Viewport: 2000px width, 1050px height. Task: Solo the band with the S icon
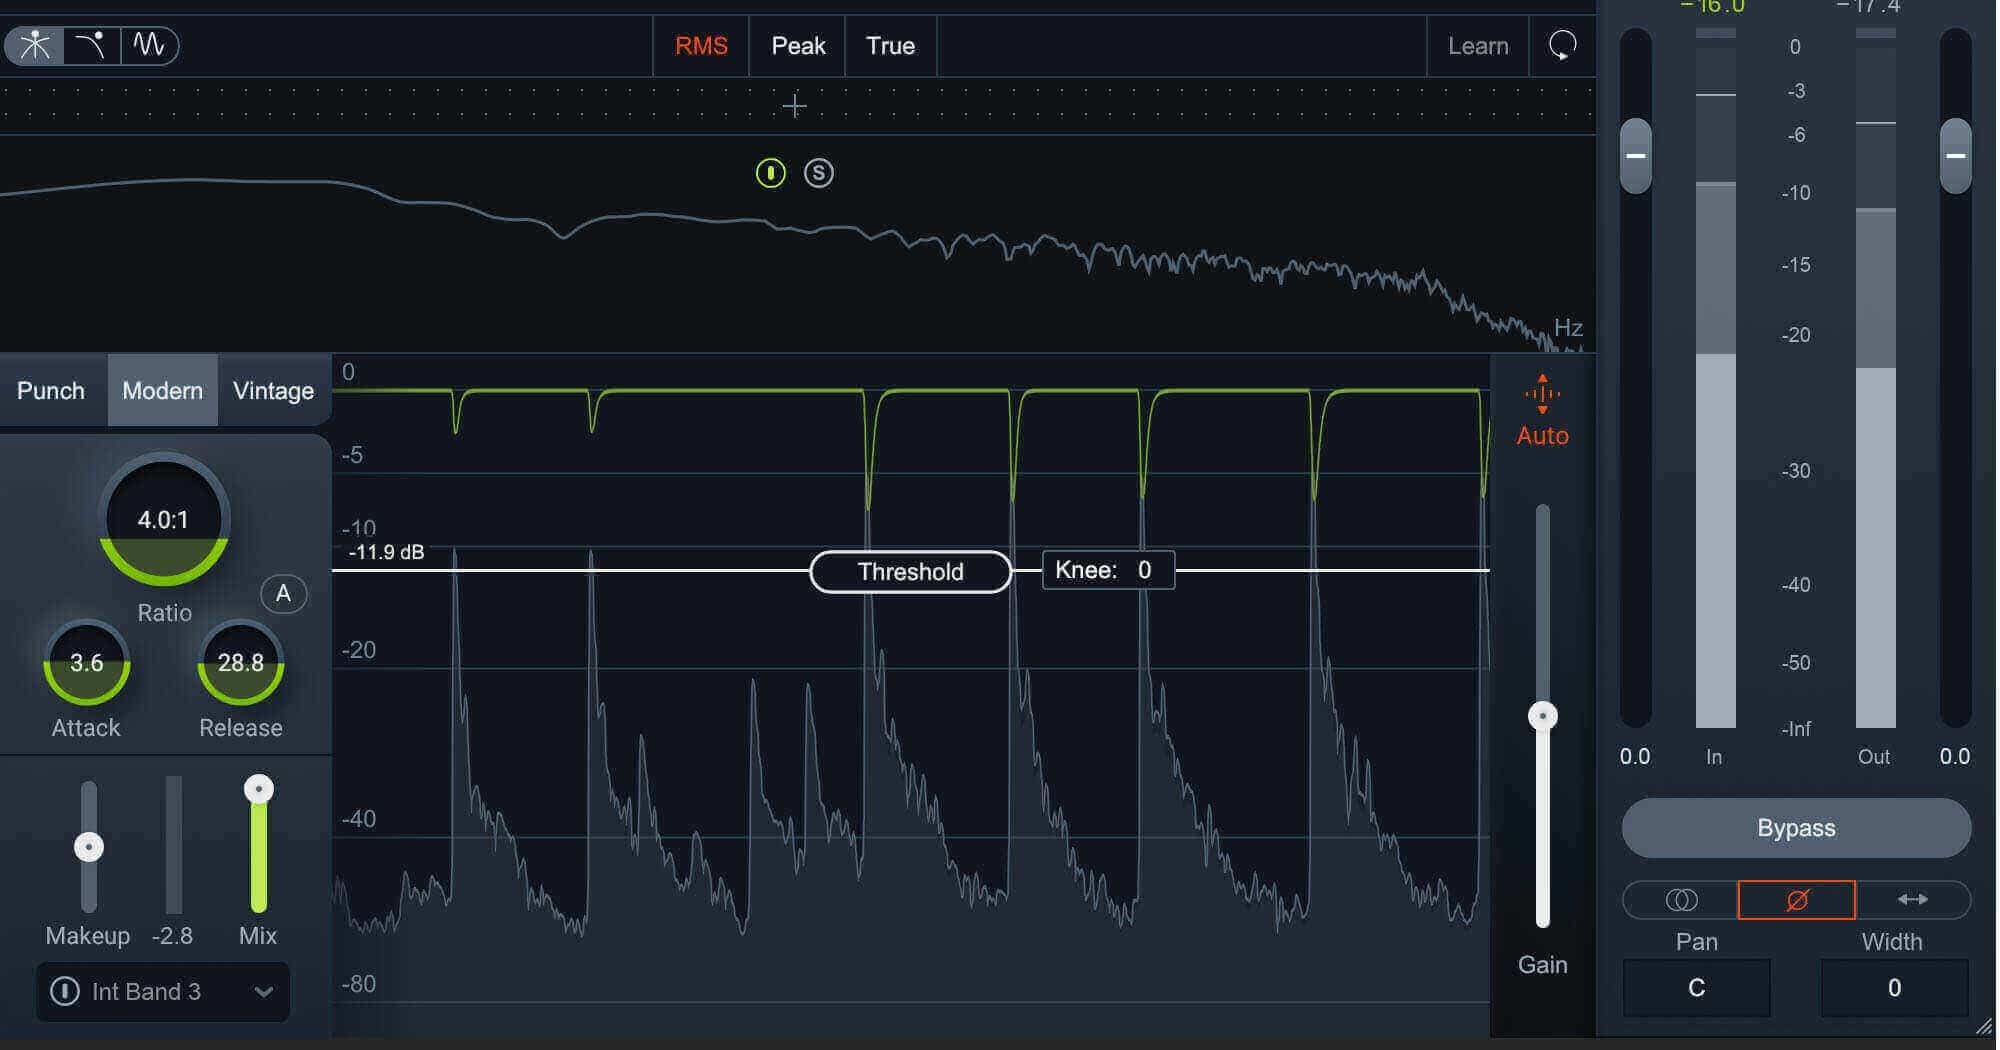tap(819, 173)
